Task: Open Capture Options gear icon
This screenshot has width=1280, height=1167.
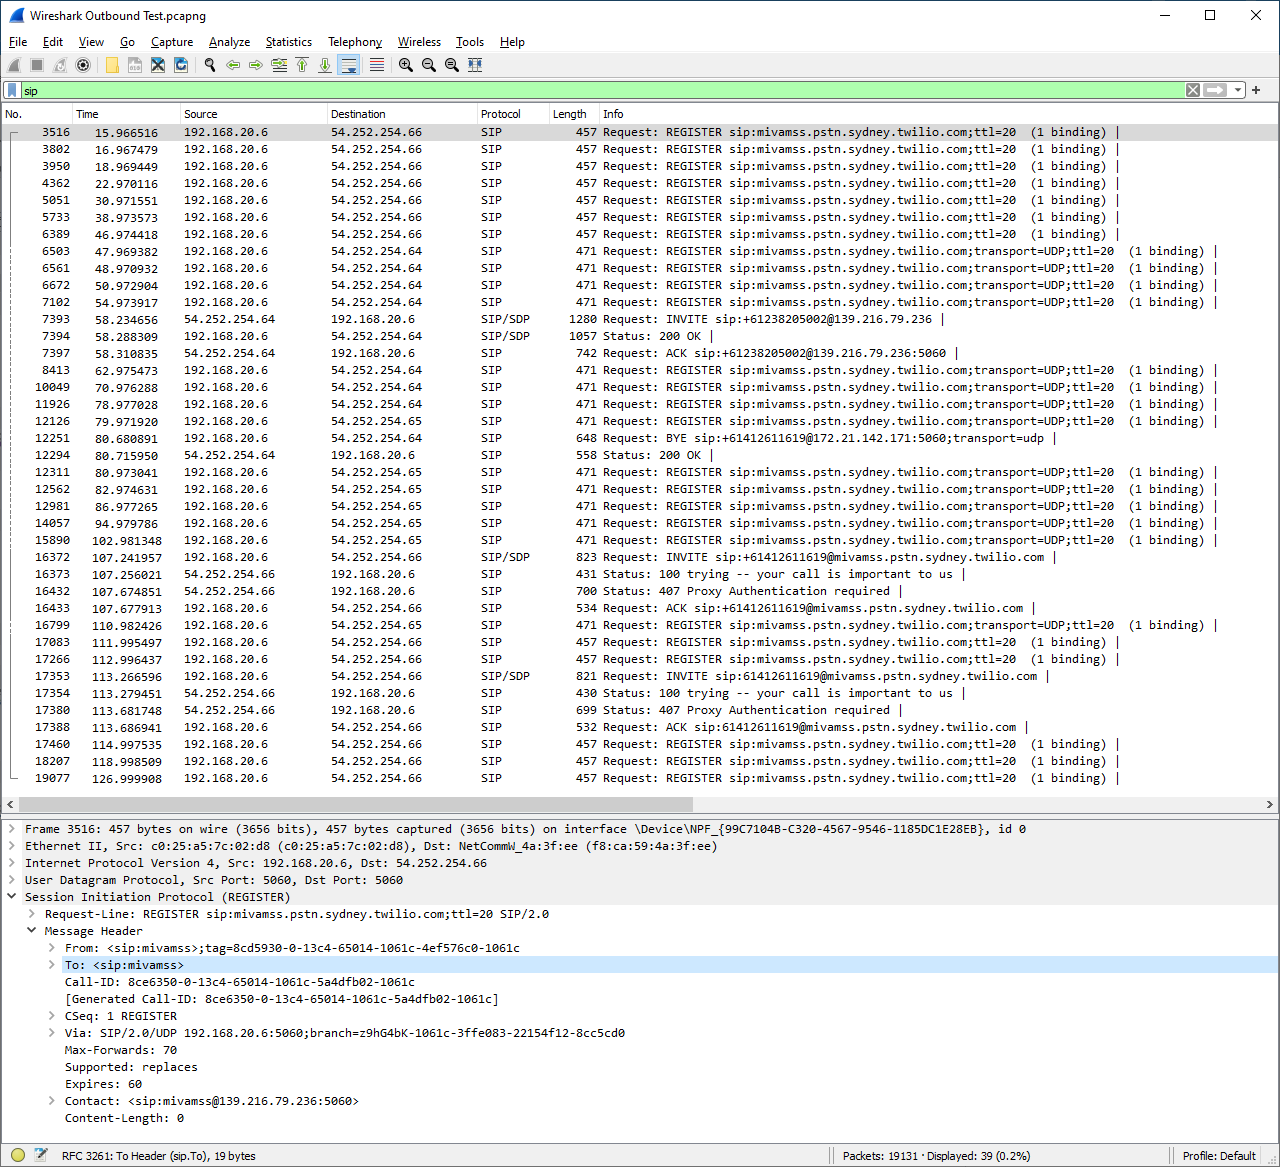Action: [83, 65]
